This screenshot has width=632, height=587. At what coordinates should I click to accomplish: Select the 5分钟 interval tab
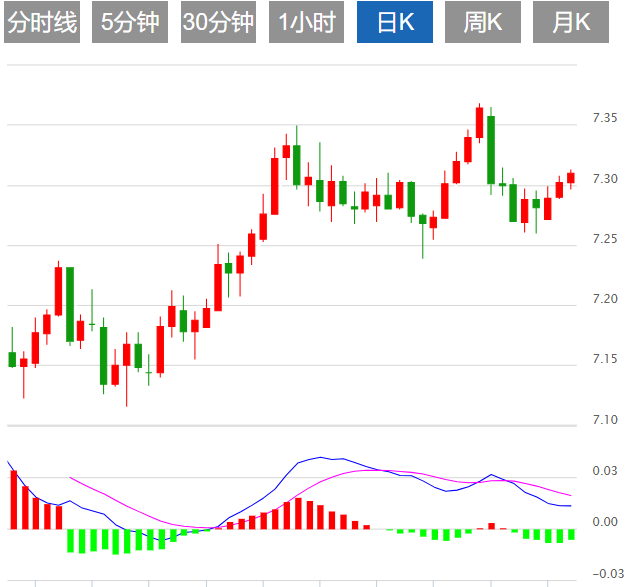(130, 22)
